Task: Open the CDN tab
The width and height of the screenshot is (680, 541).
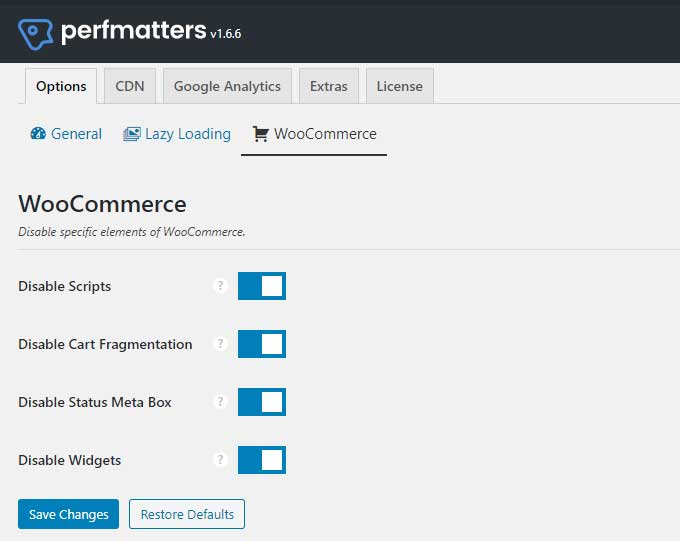Action: (x=130, y=86)
